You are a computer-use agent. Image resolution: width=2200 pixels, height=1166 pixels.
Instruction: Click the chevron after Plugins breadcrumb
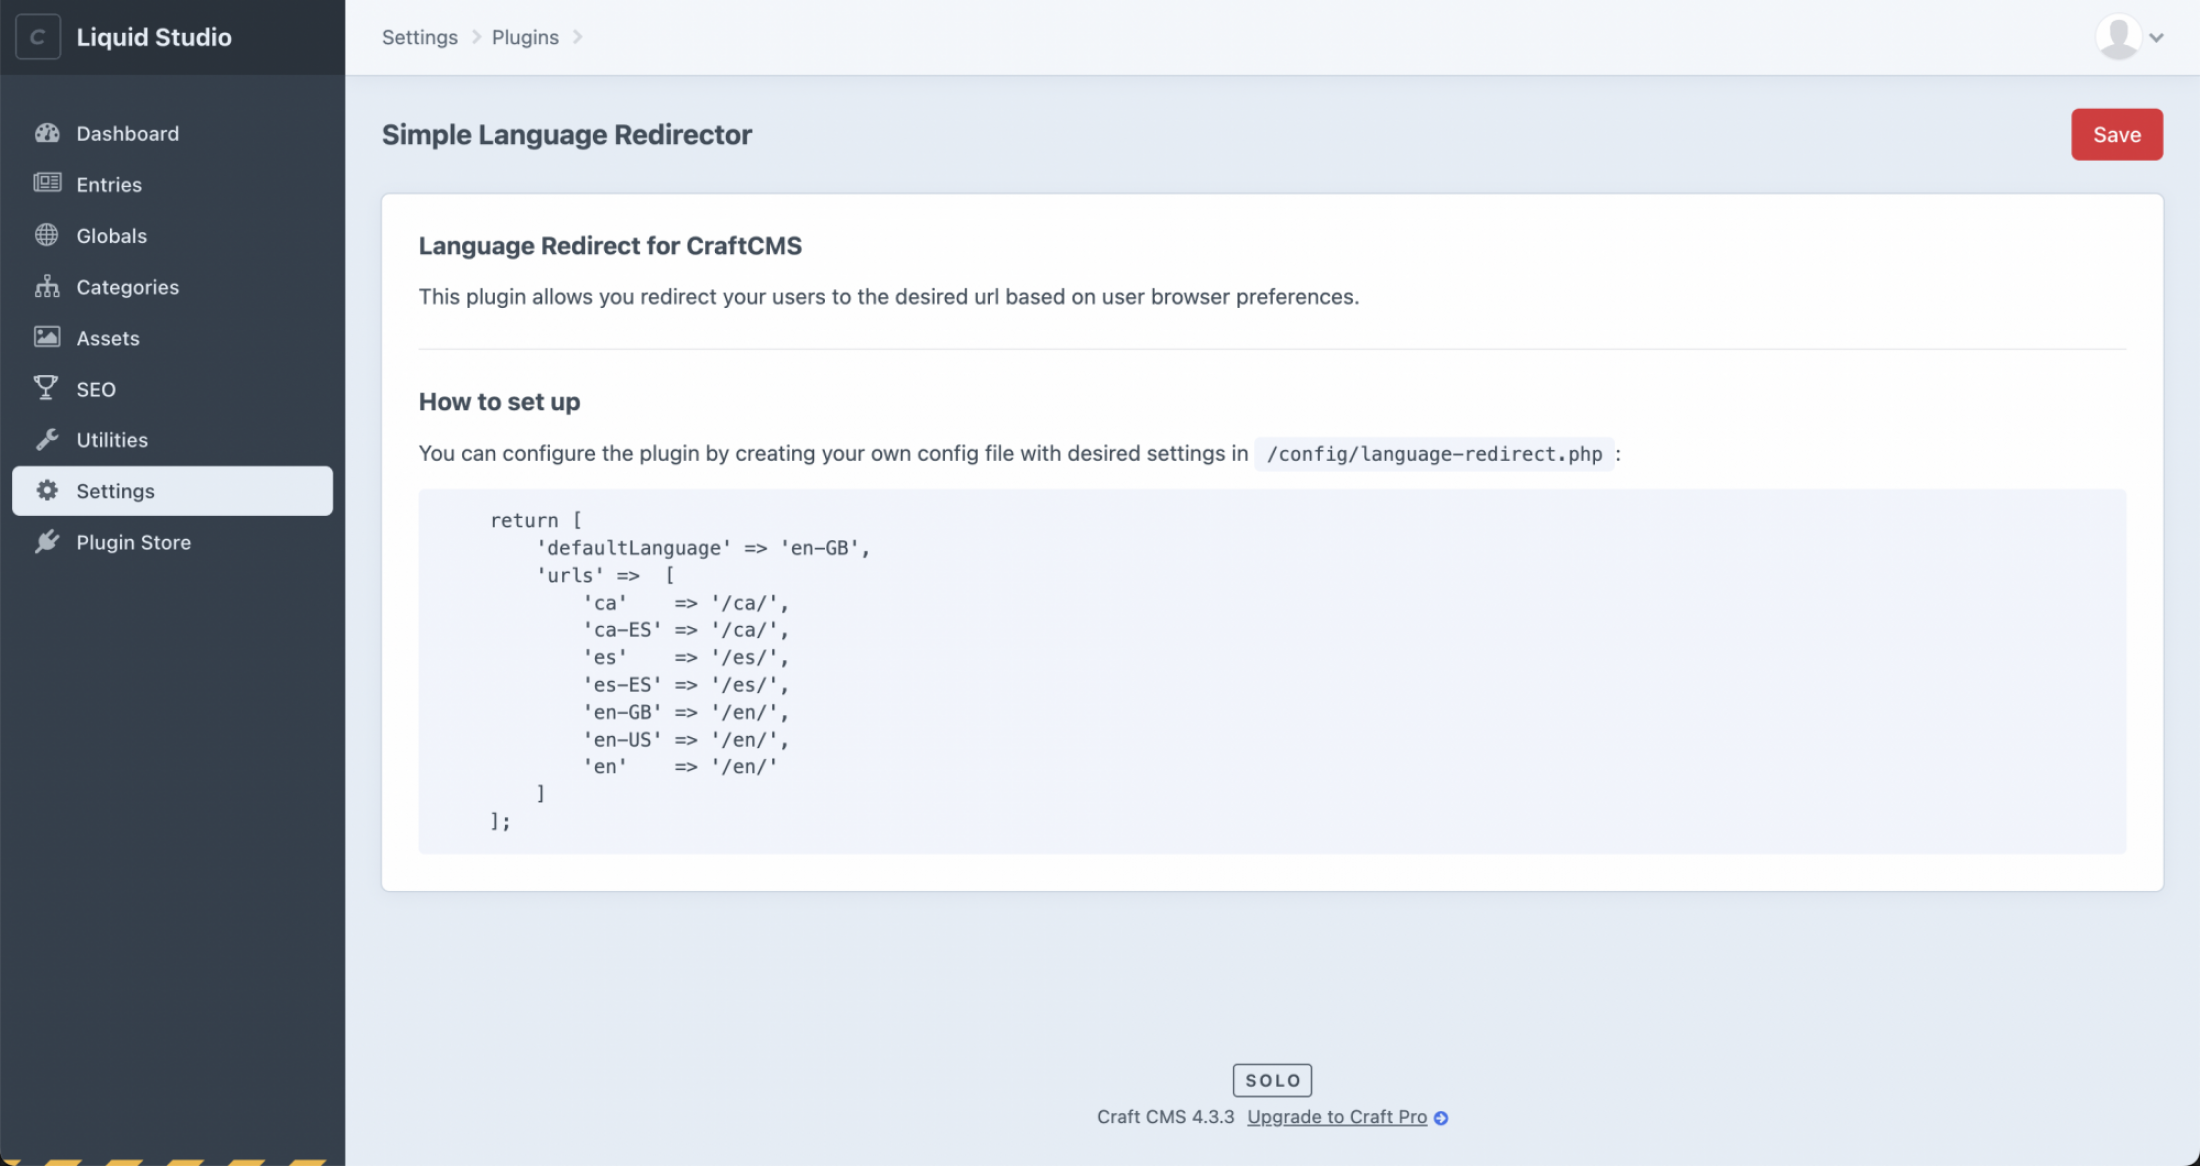pyautogui.click(x=577, y=37)
